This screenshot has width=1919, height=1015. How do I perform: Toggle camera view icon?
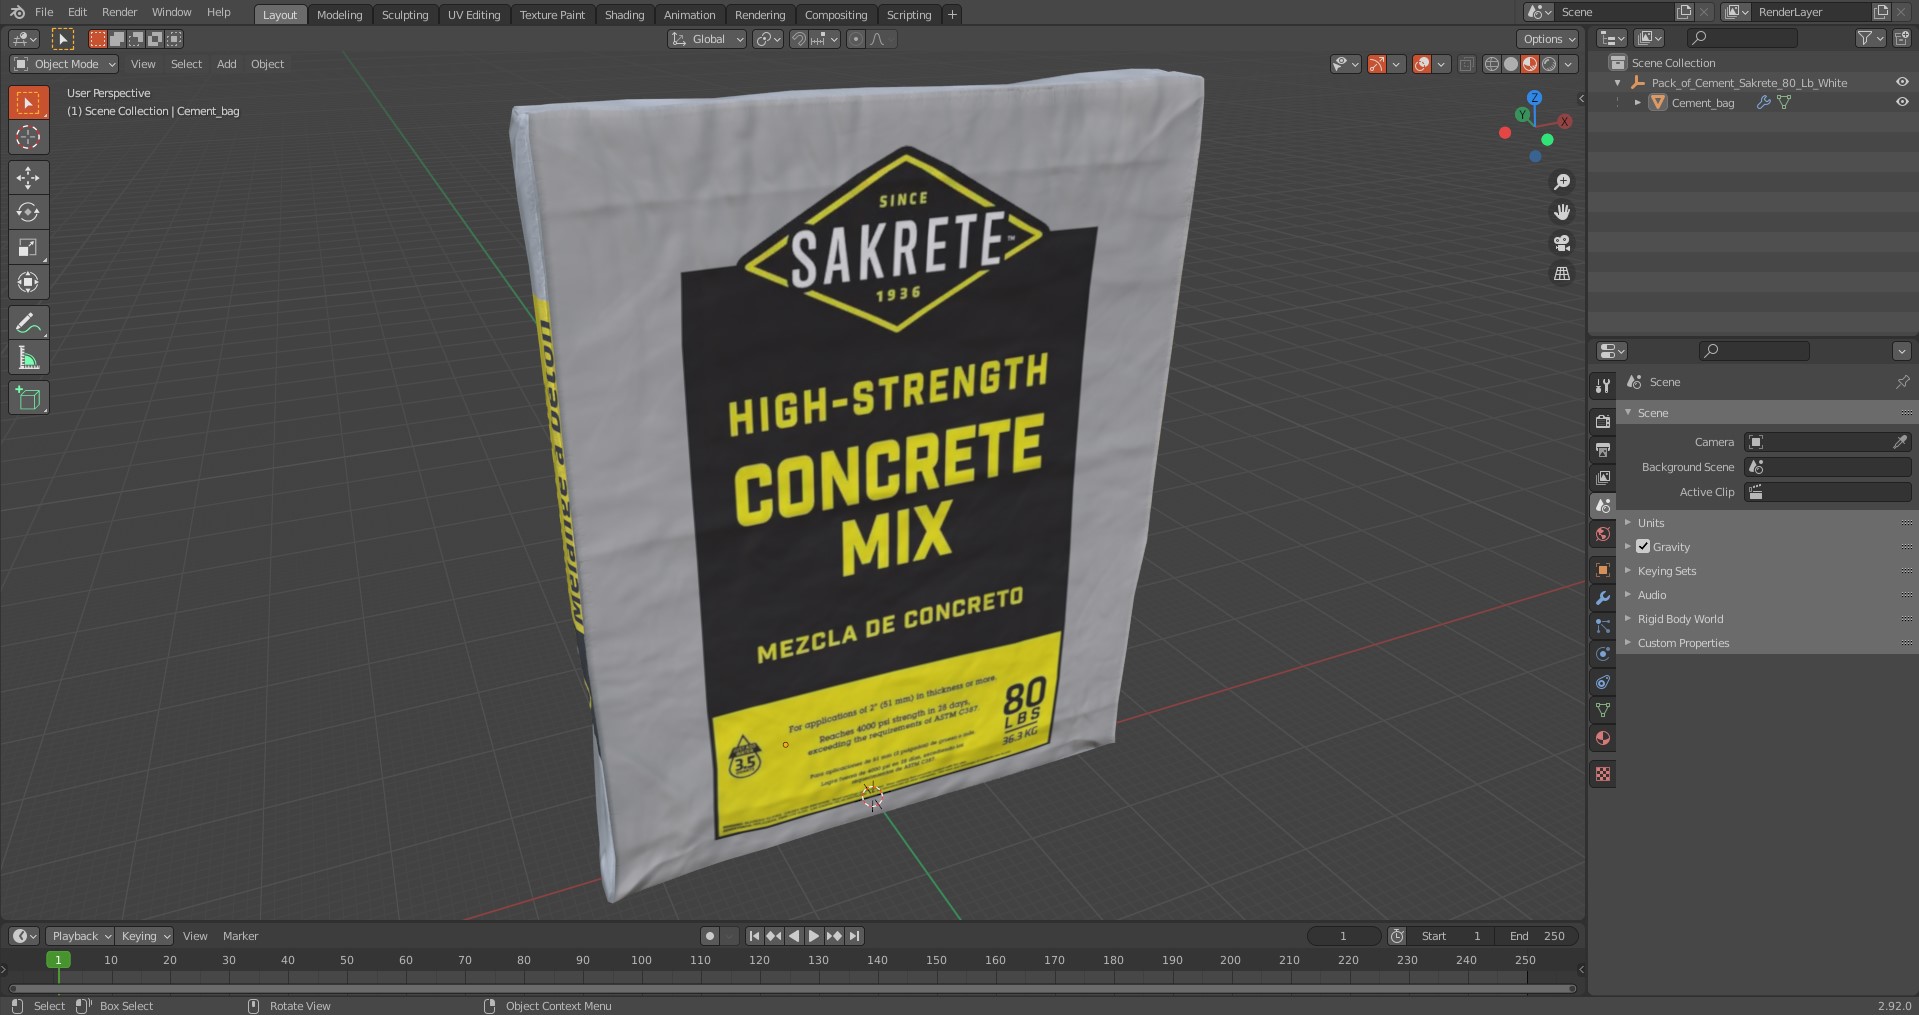(x=1561, y=243)
